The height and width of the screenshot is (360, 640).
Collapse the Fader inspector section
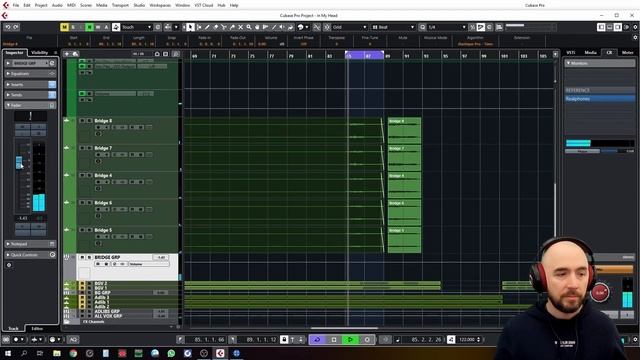point(30,105)
